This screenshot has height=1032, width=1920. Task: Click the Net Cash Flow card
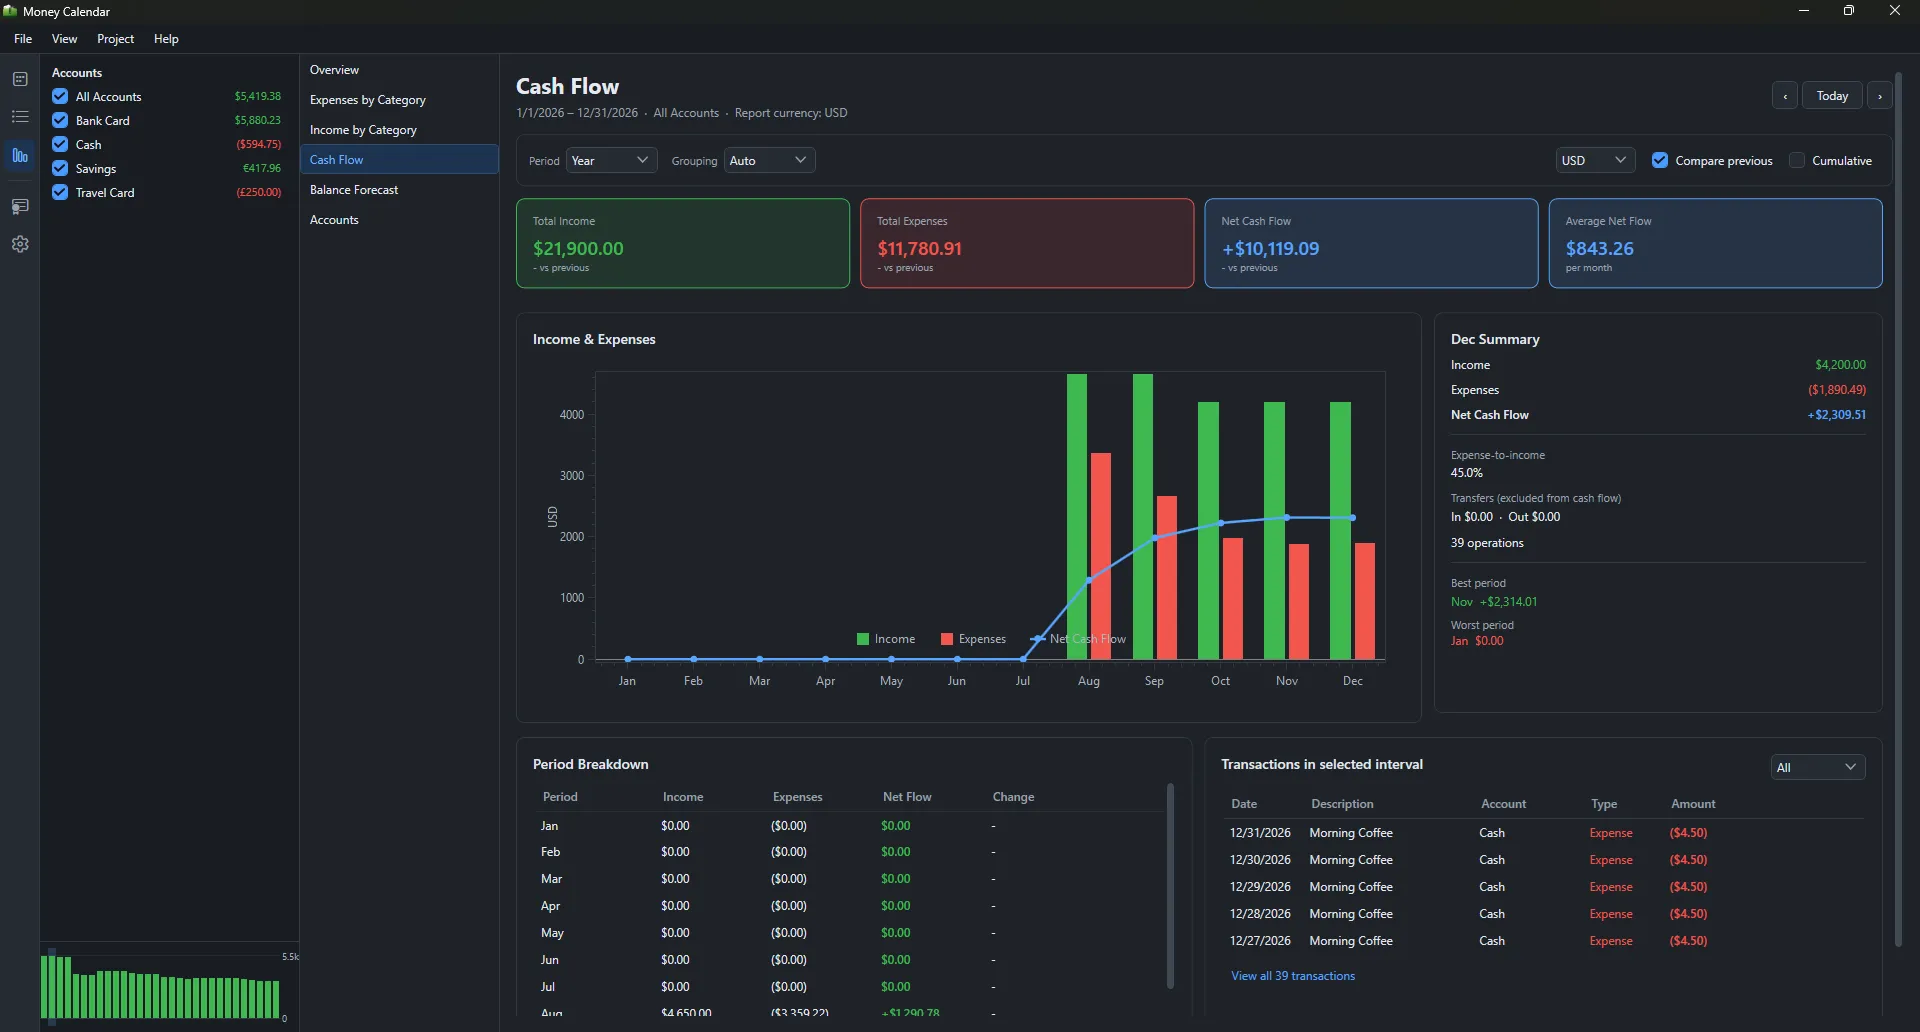click(1371, 243)
